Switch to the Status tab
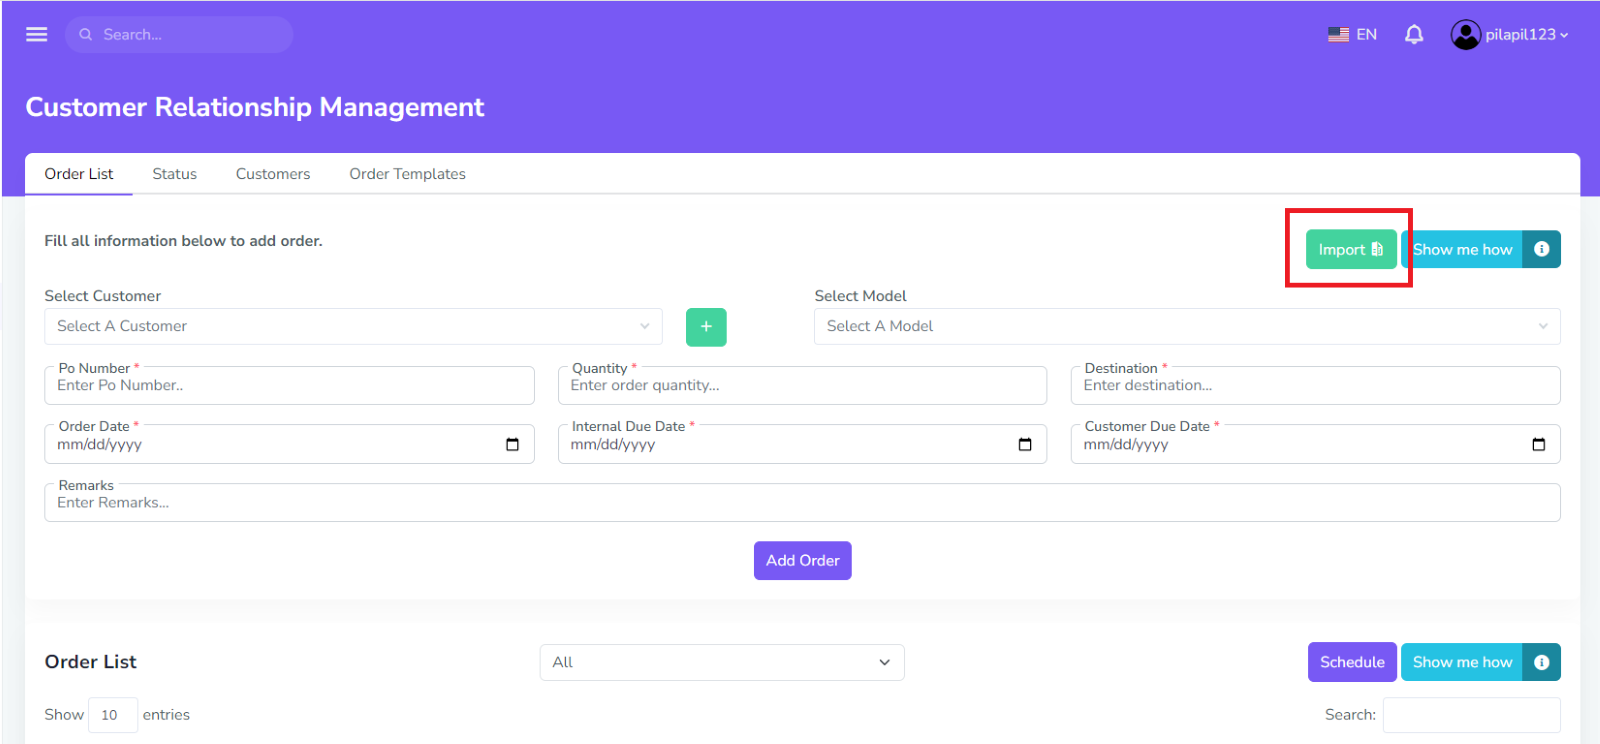The image size is (1600, 744). coord(174,174)
